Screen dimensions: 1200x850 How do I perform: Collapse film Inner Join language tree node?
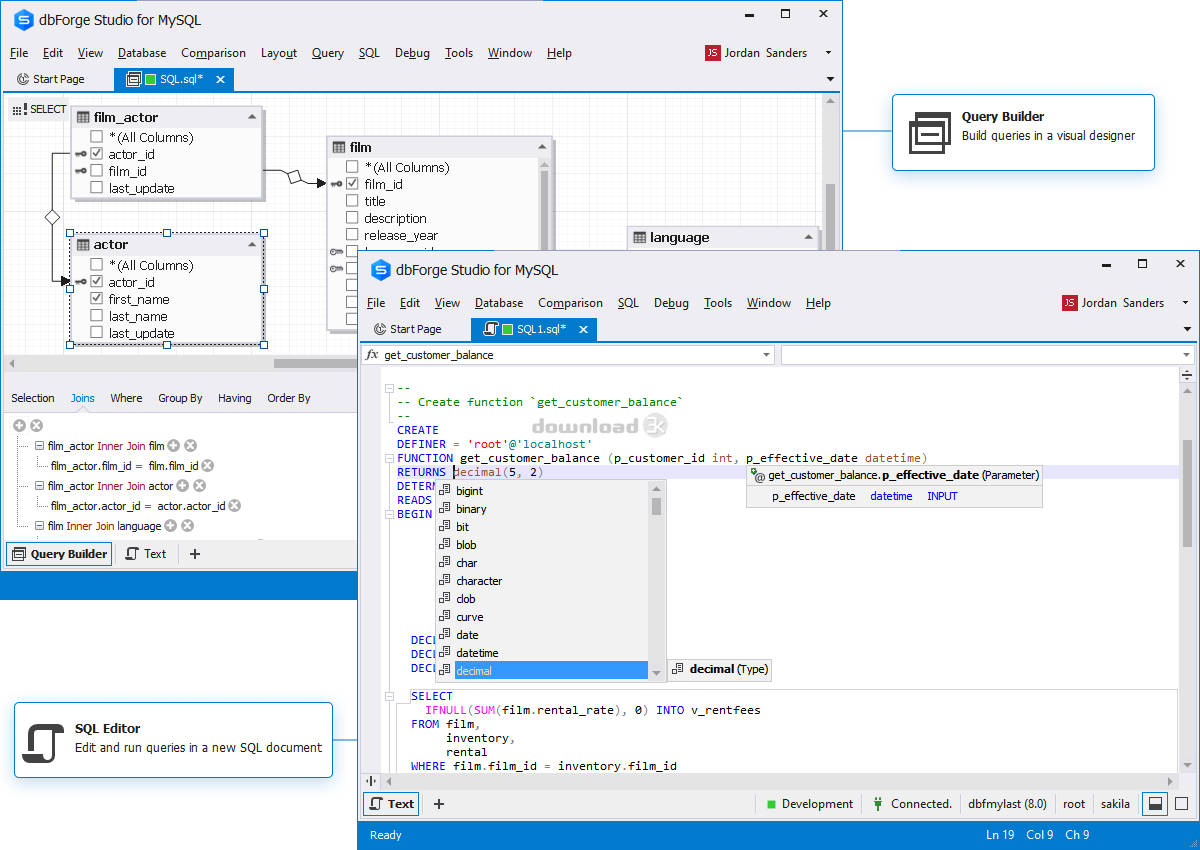point(39,526)
